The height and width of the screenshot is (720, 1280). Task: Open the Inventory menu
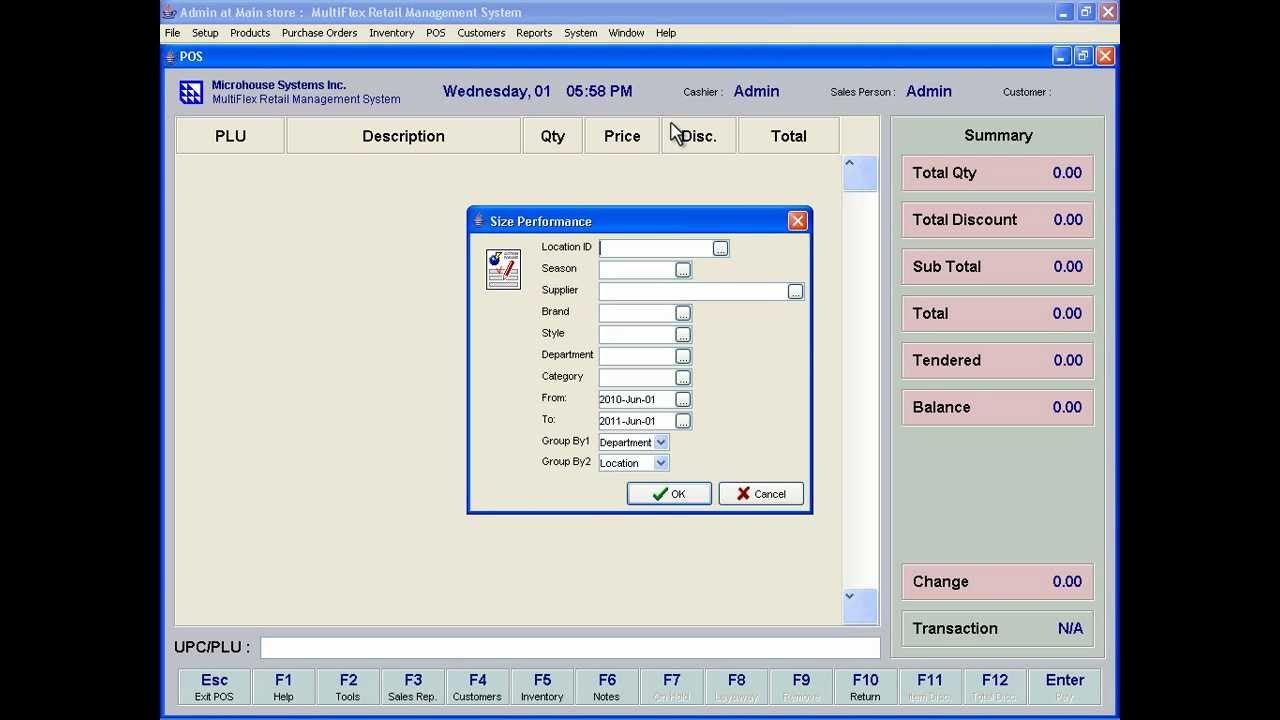[391, 33]
